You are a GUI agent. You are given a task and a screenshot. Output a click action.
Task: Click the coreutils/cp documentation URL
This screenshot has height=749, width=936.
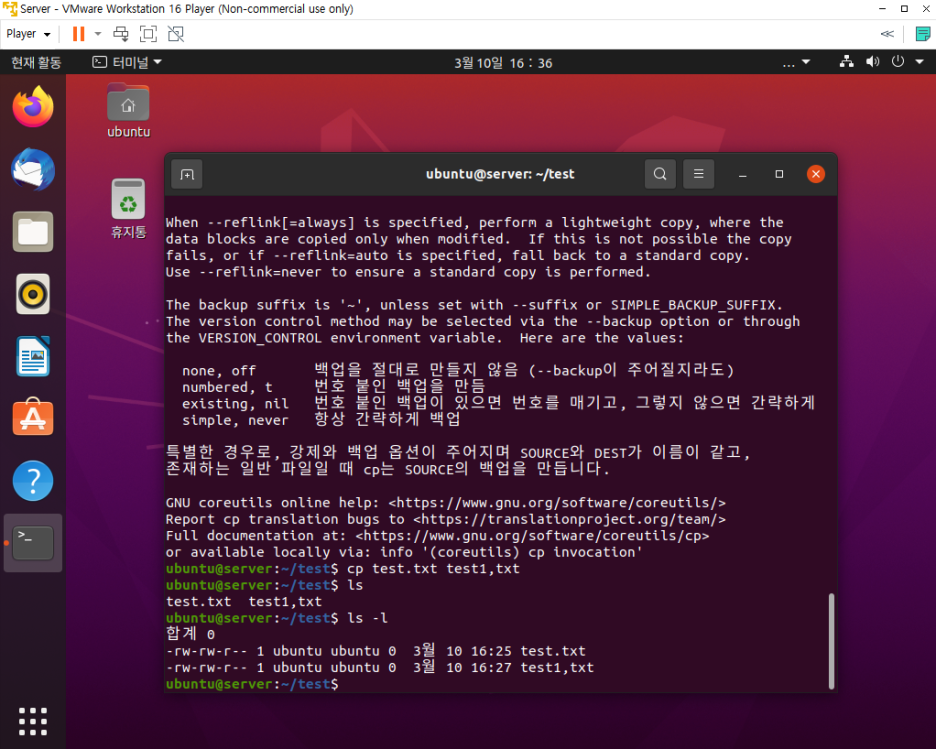[x=532, y=535]
